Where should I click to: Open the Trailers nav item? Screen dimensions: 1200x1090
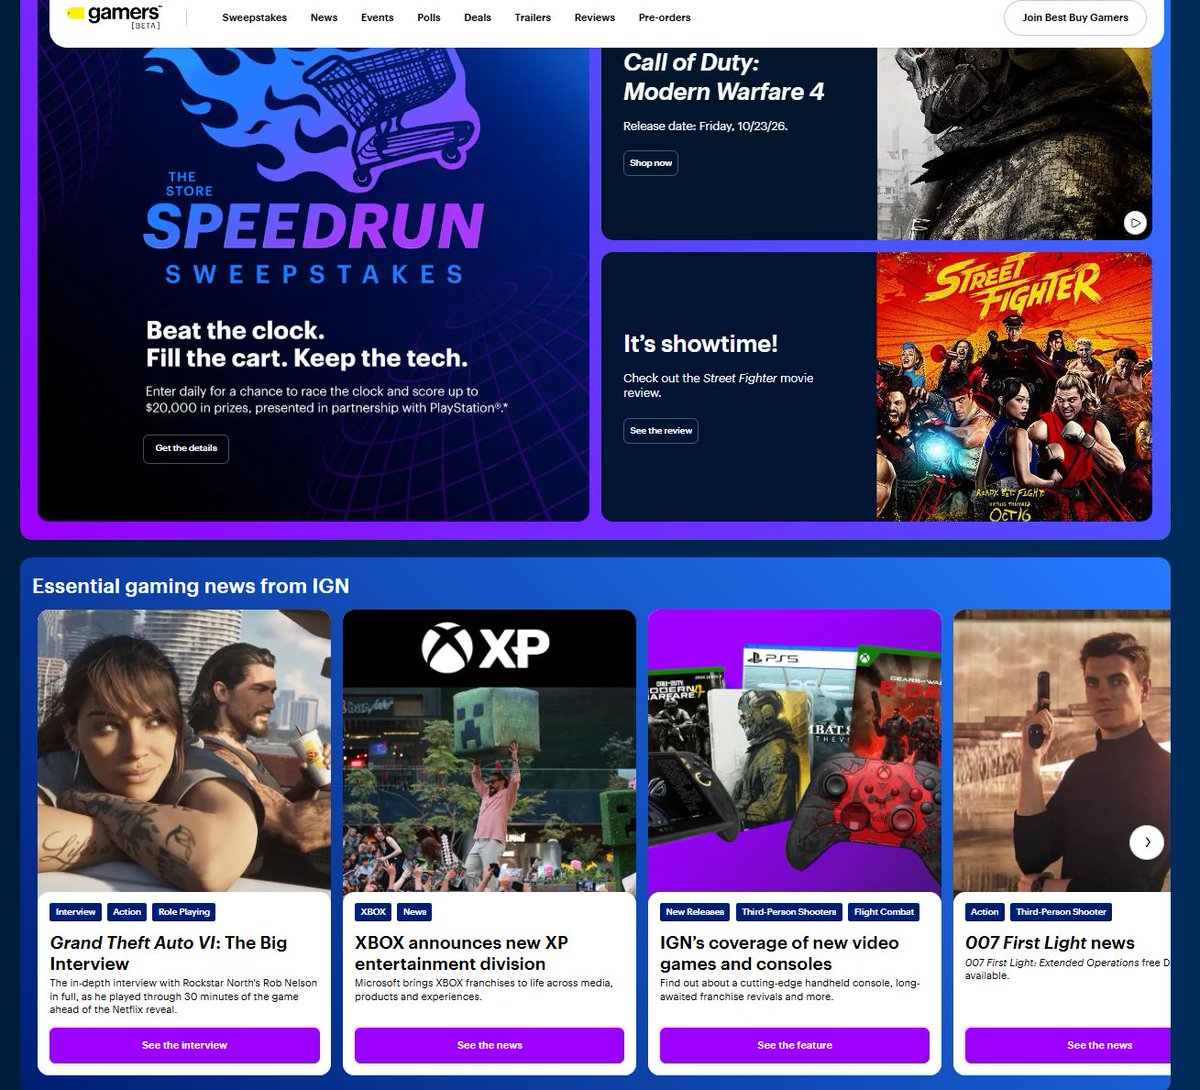point(533,18)
